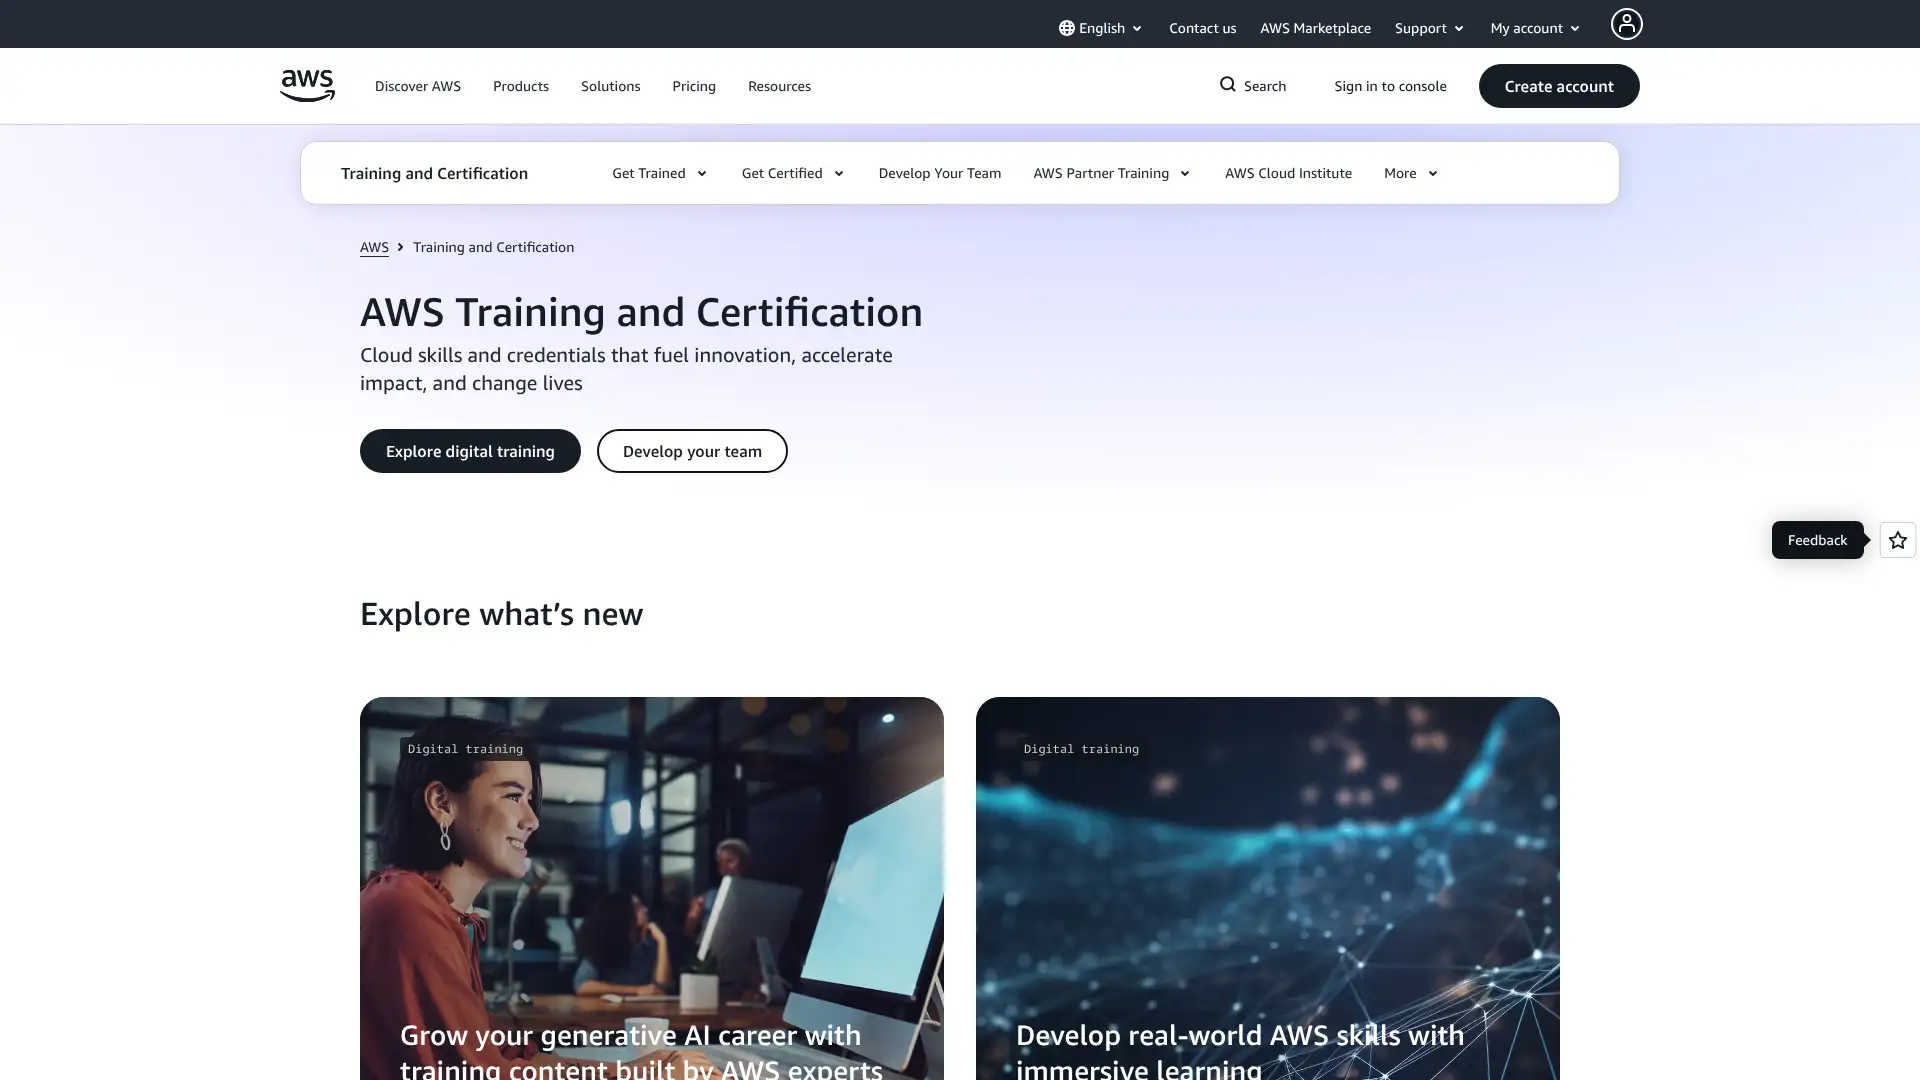
Task: Open the Support dropdown menu
Action: click(x=1429, y=28)
